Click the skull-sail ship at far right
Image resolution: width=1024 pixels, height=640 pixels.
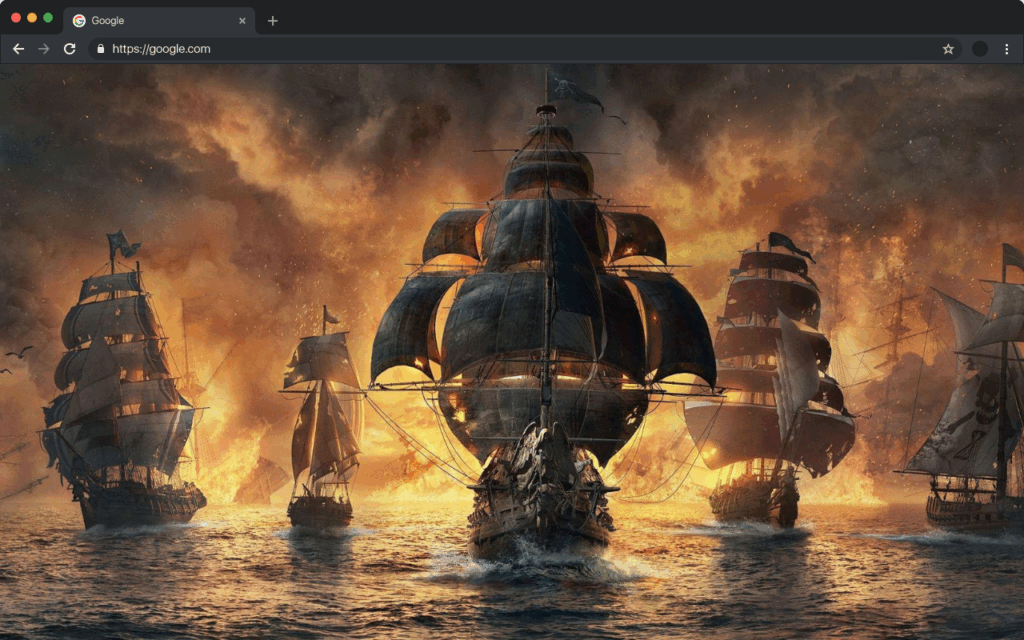975,420
